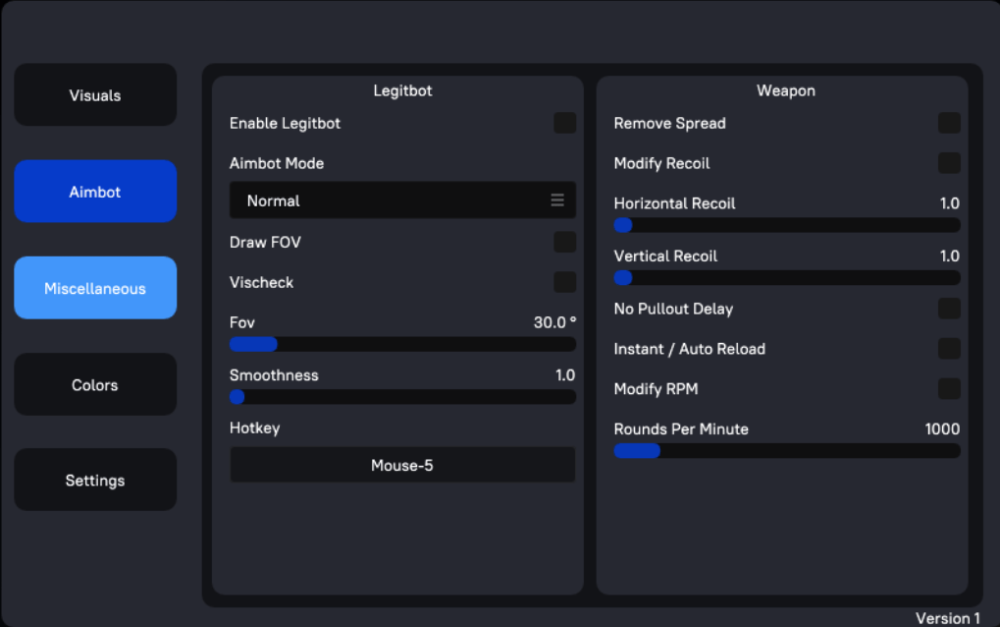This screenshot has width=1000, height=627.
Task: Toggle the Enable Legitbot checkbox
Action: tap(565, 123)
